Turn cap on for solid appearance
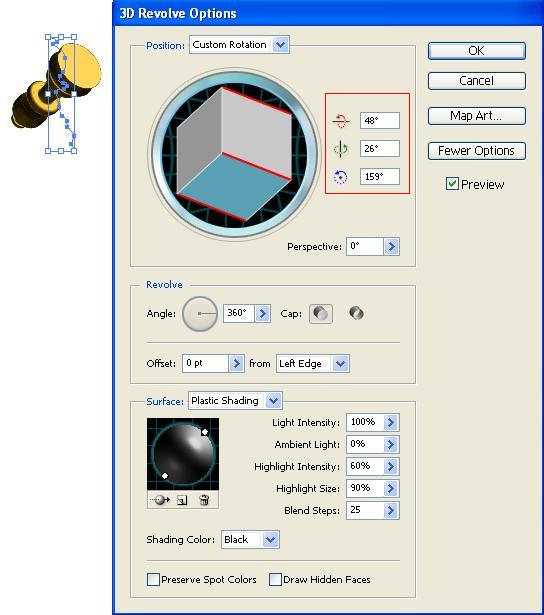This screenshot has height=615, width=544. pos(321,314)
